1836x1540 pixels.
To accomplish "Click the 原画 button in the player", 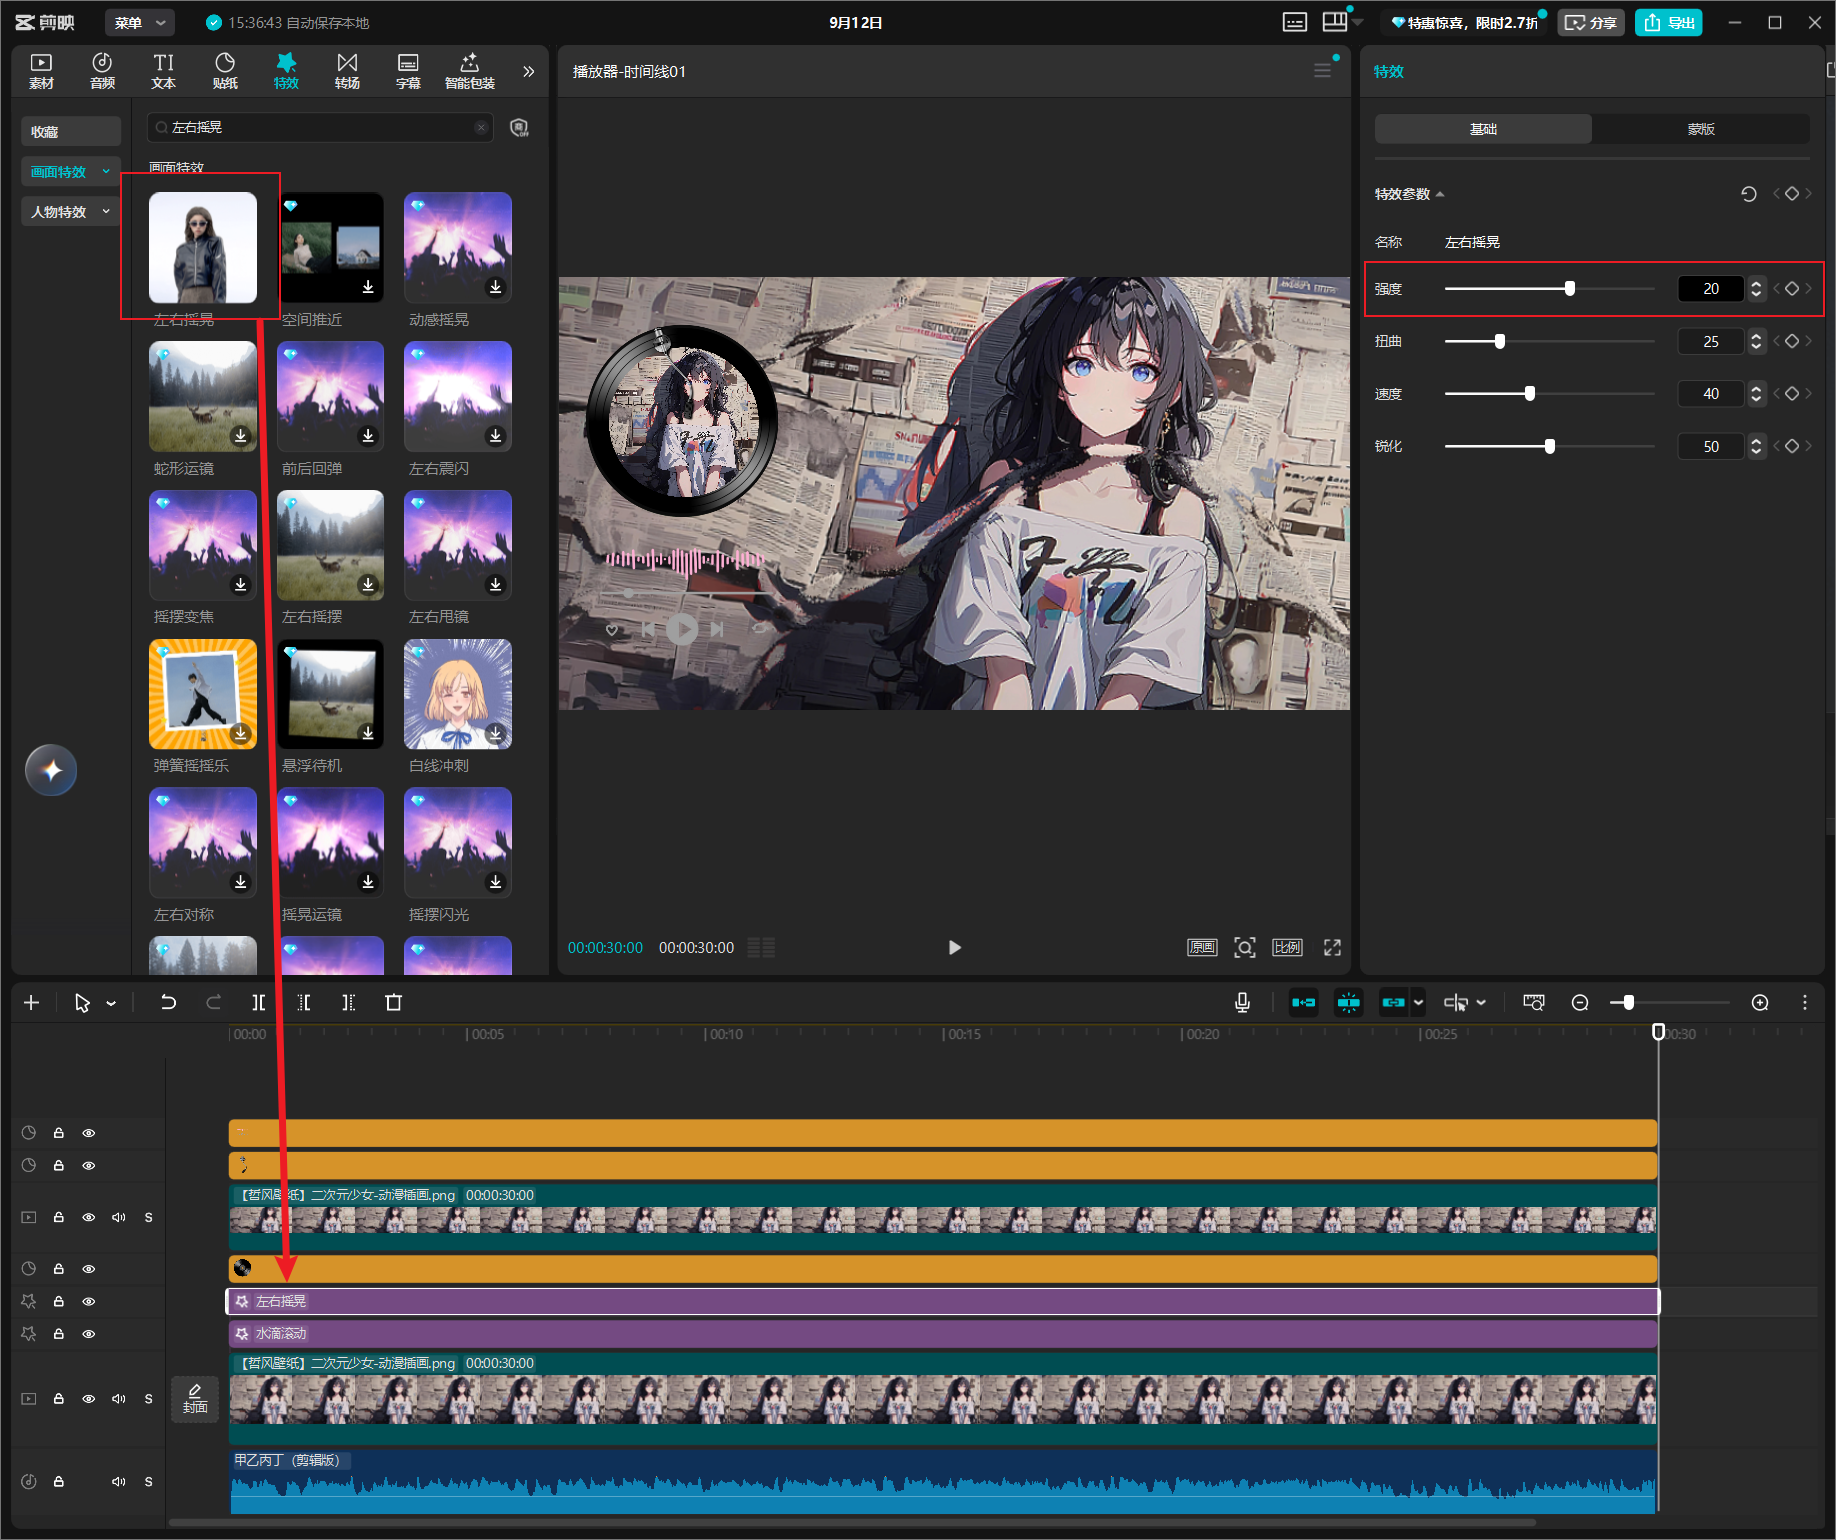I will [1202, 947].
